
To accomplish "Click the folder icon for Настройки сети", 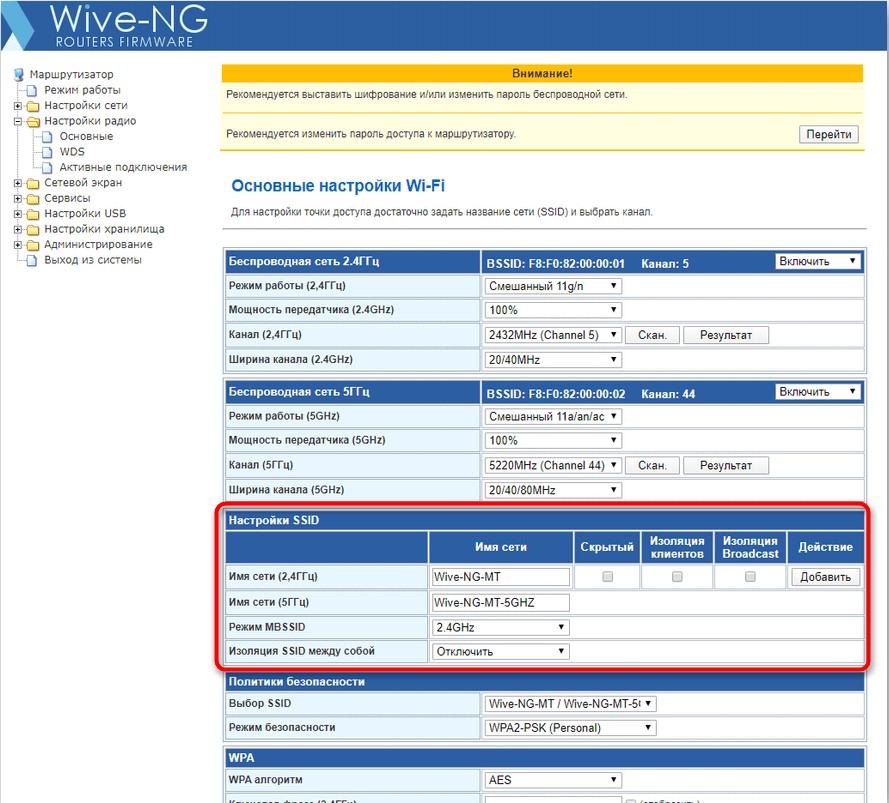I will pyautogui.click(x=33, y=106).
